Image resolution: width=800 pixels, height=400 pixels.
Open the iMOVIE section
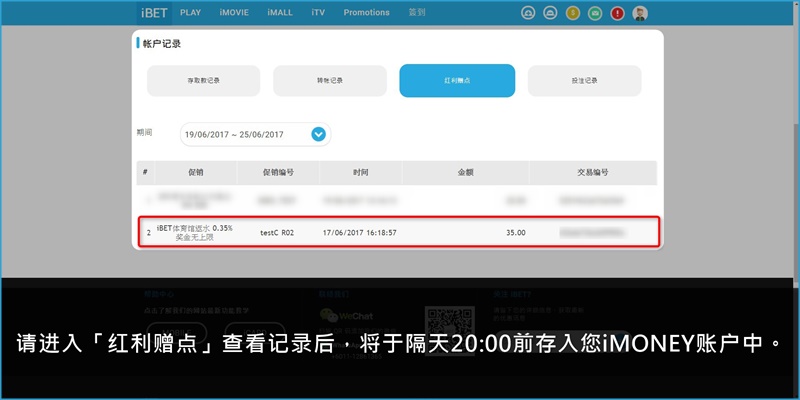click(234, 13)
